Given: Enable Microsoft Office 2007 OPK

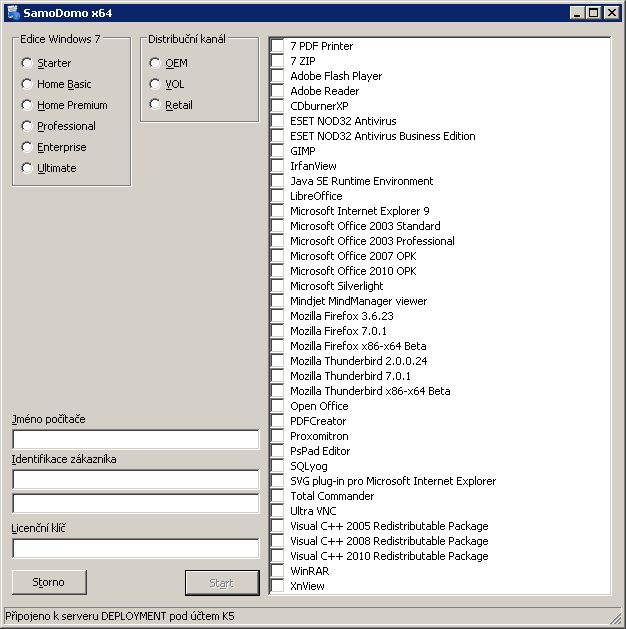Looking at the screenshot, I should tap(277, 256).
